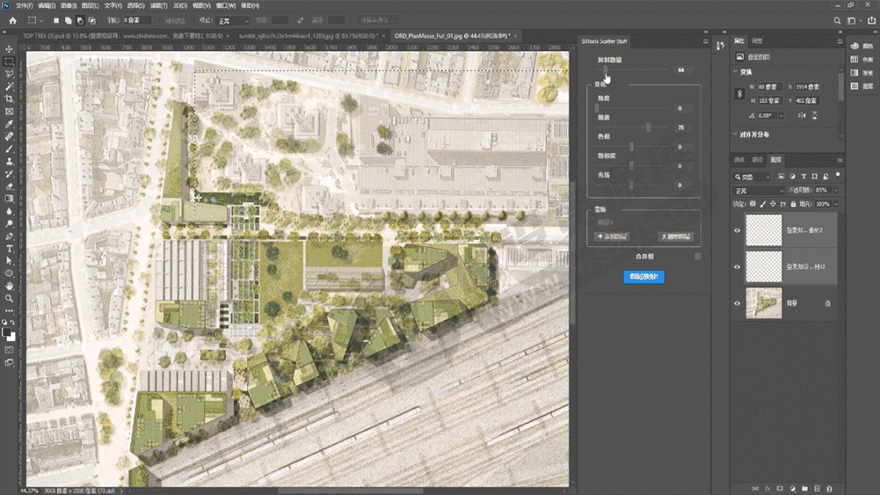The height and width of the screenshot is (495, 880).
Task: Toggle the lock position icon
Action: click(x=773, y=204)
